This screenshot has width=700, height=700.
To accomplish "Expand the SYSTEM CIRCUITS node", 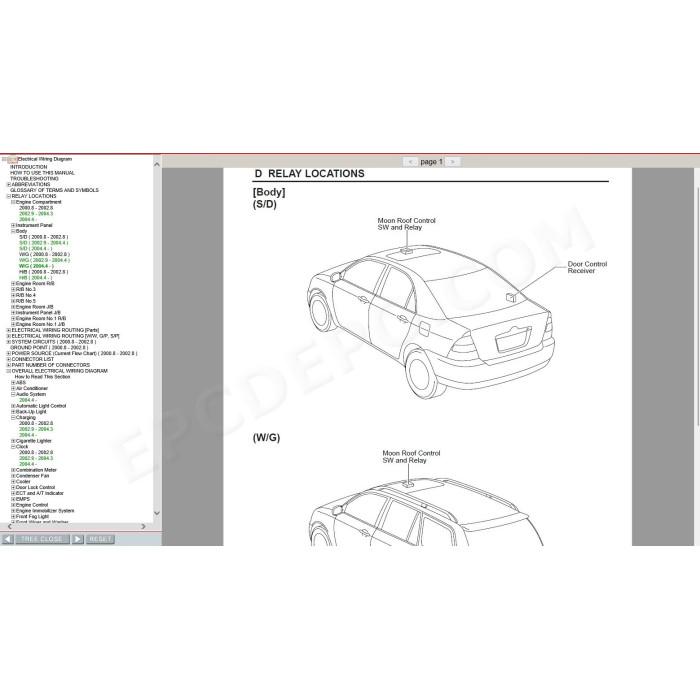I will click(x=8, y=342).
